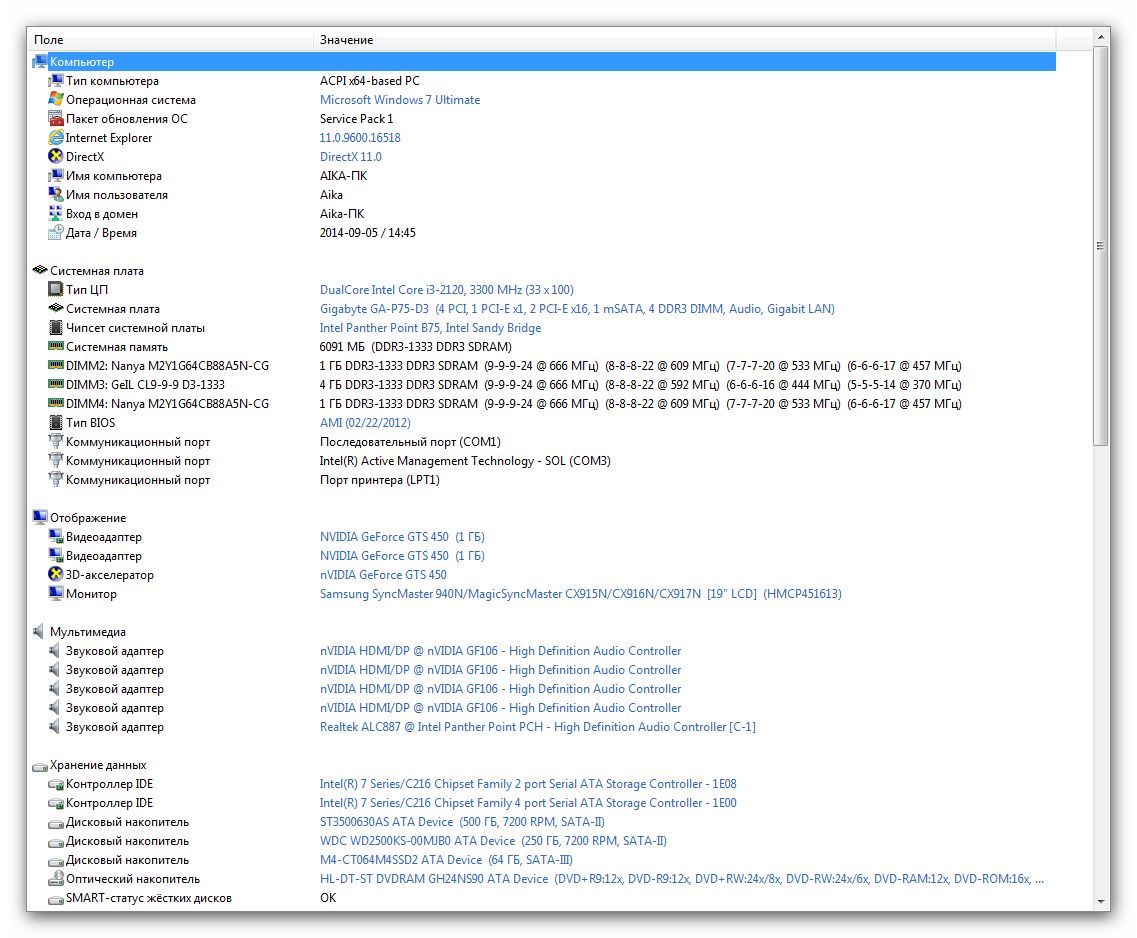Click the last Контроллер IDE row icon
Screen dimensions: 1137x938
[x=56, y=804]
